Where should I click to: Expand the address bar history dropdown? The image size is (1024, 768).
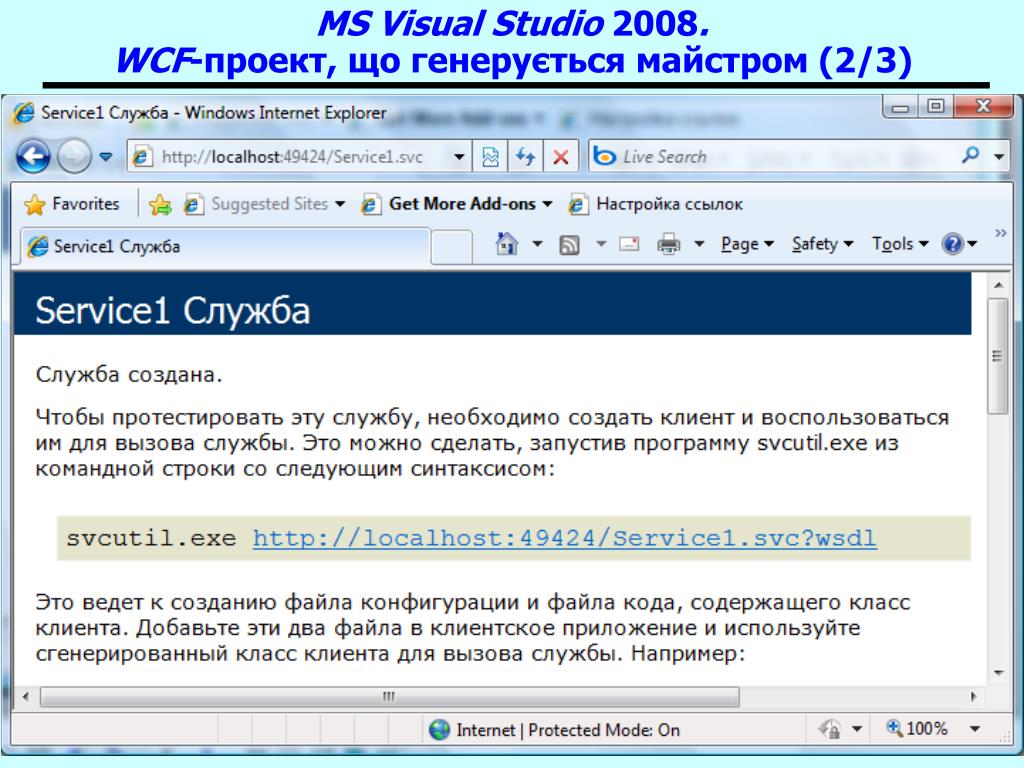click(x=459, y=157)
